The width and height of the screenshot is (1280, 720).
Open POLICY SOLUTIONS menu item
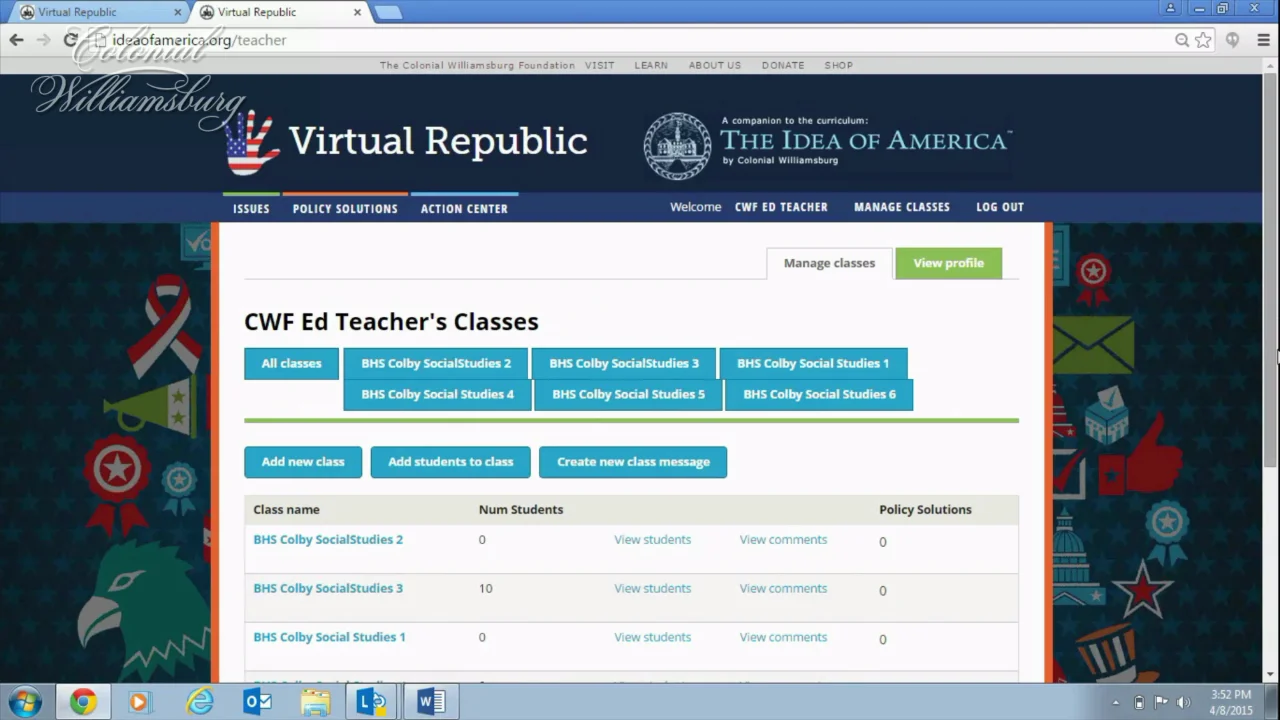[x=345, y=208]
